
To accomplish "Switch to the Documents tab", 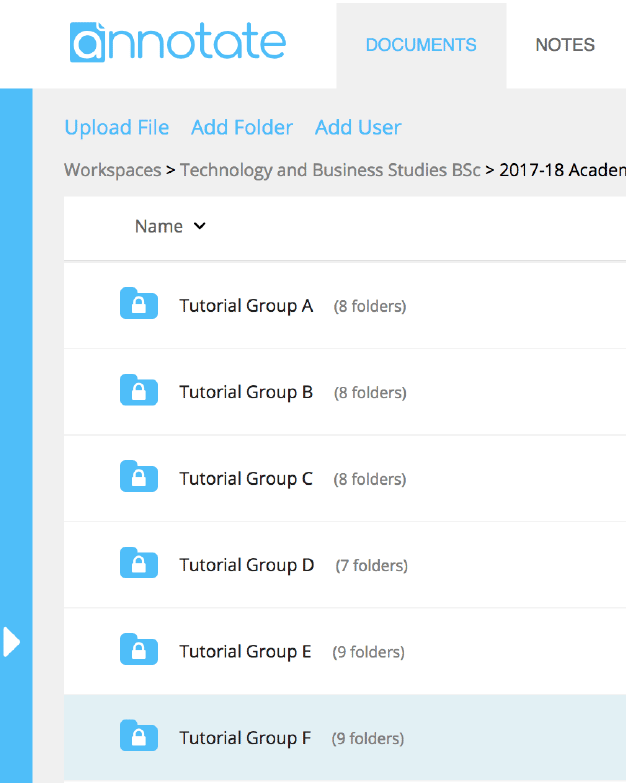I will (x=421, y=45).
